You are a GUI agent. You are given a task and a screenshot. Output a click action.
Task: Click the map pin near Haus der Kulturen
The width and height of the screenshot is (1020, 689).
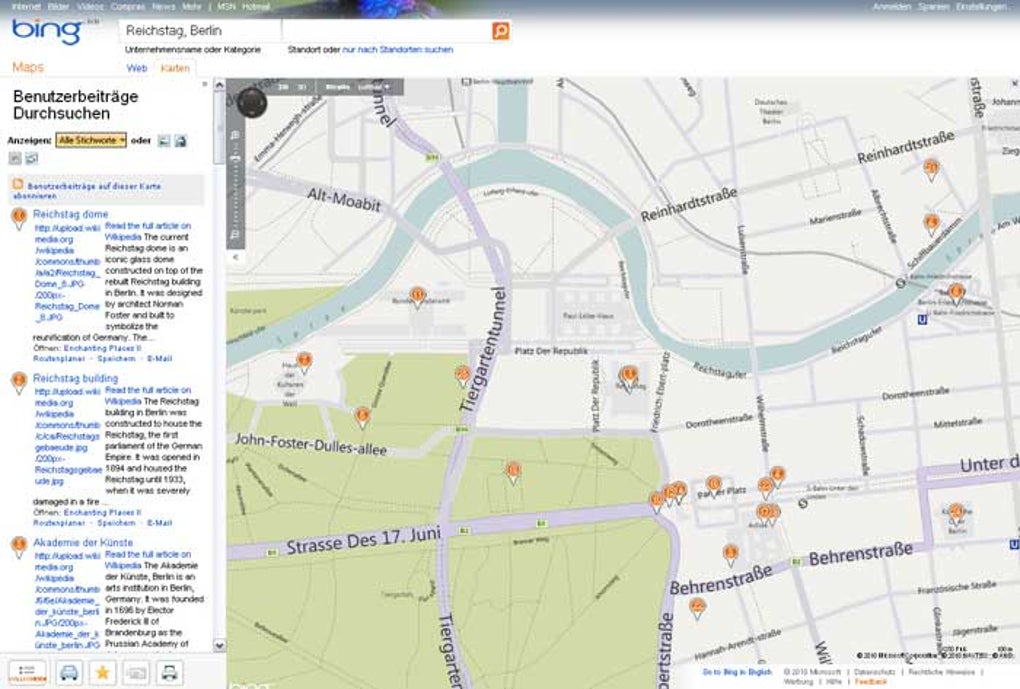click(304, 363)
